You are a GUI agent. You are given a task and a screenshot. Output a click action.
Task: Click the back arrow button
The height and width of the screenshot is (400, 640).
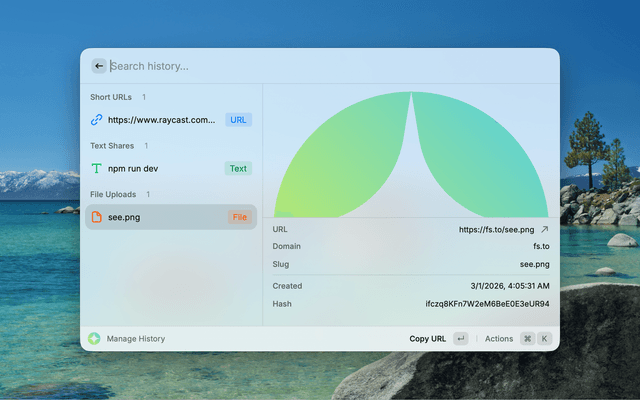(99, 66)
